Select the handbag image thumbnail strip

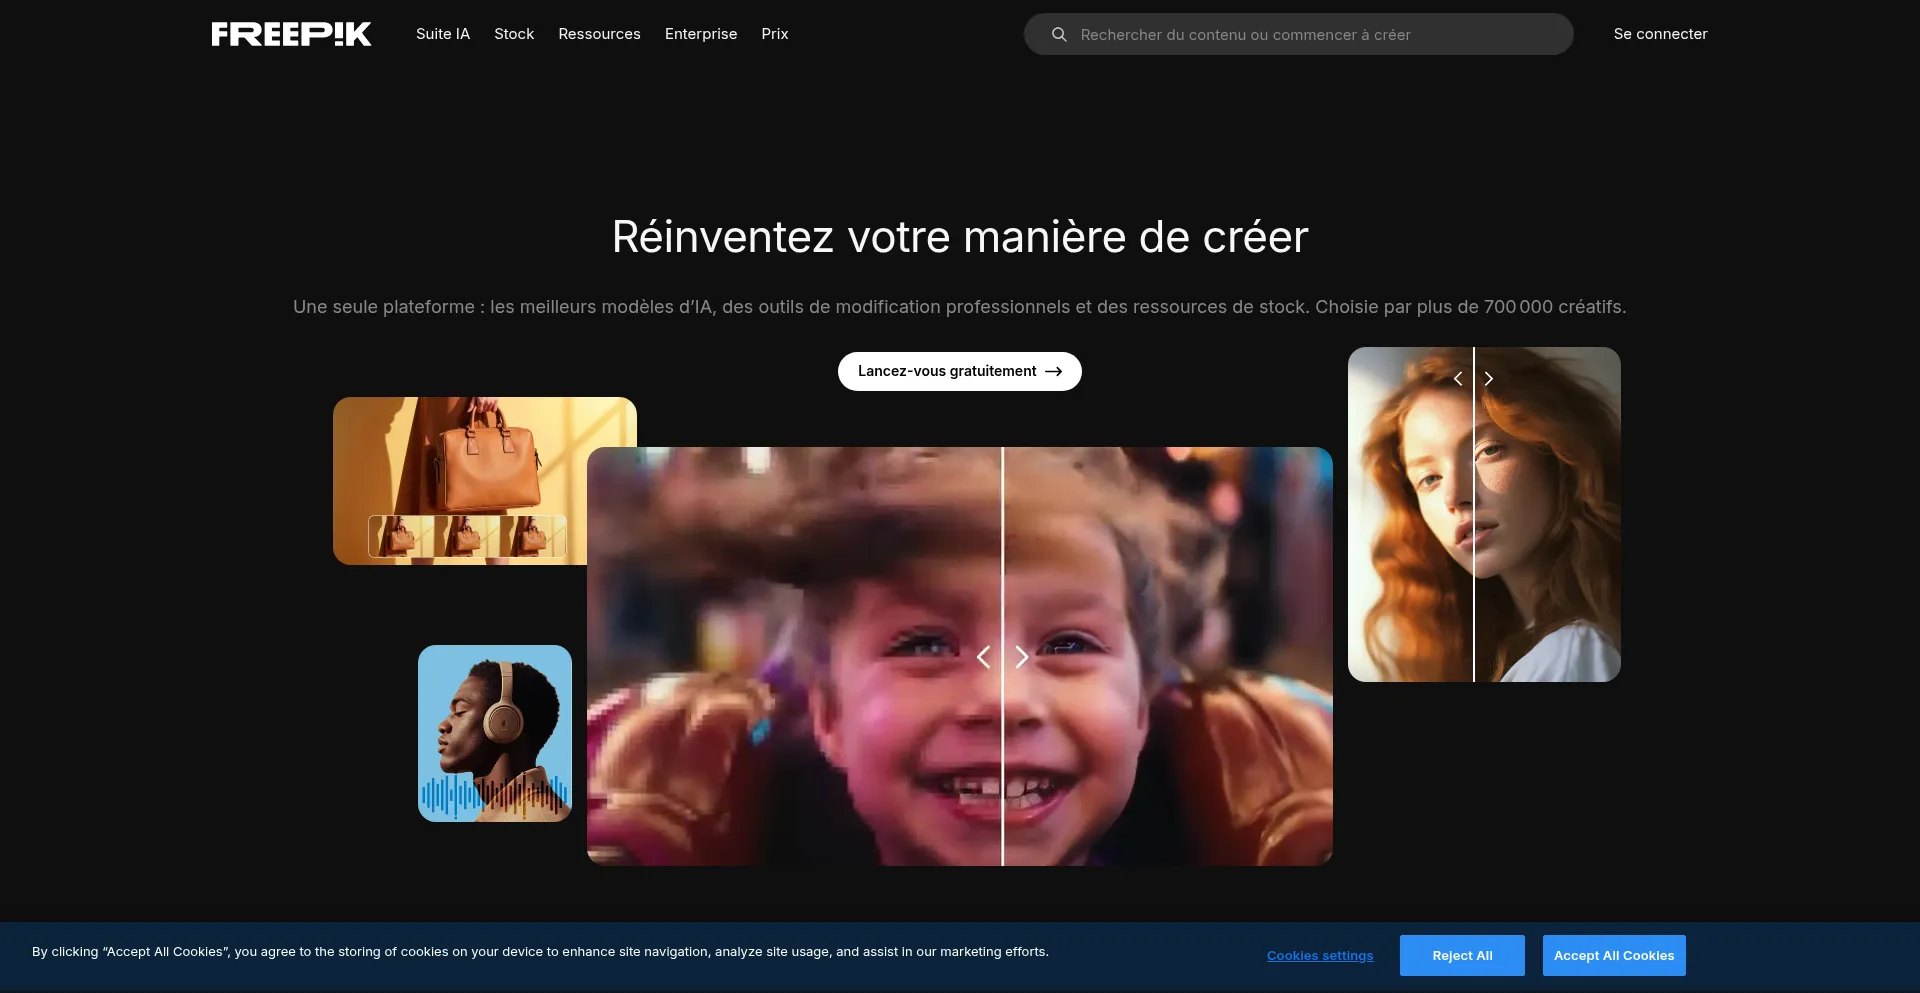pyautogui.click(x=467, y=537)
